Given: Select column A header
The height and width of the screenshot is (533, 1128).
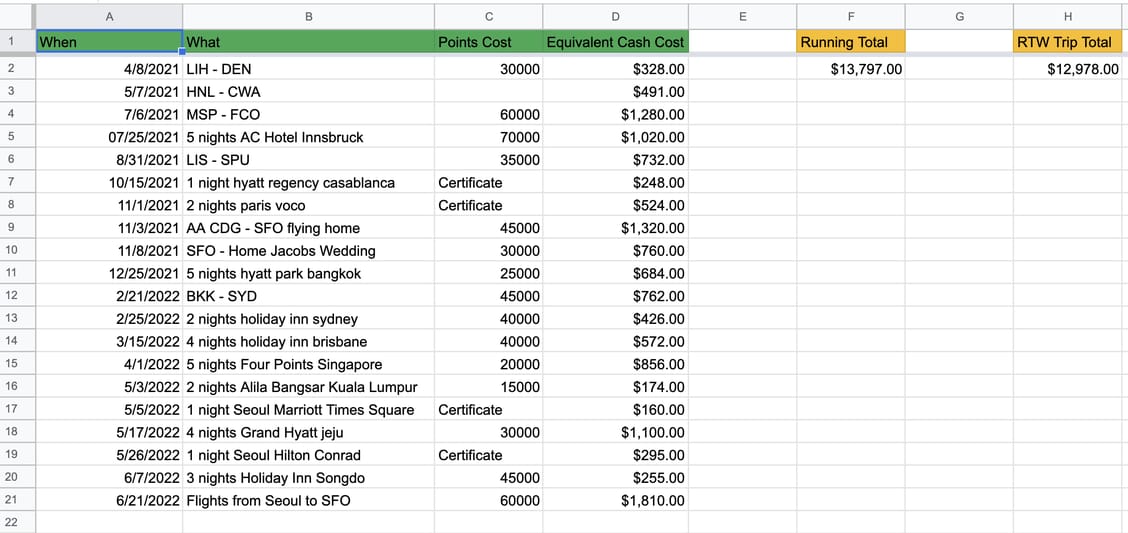Looking at the screenshot, I should click(109, 16).
